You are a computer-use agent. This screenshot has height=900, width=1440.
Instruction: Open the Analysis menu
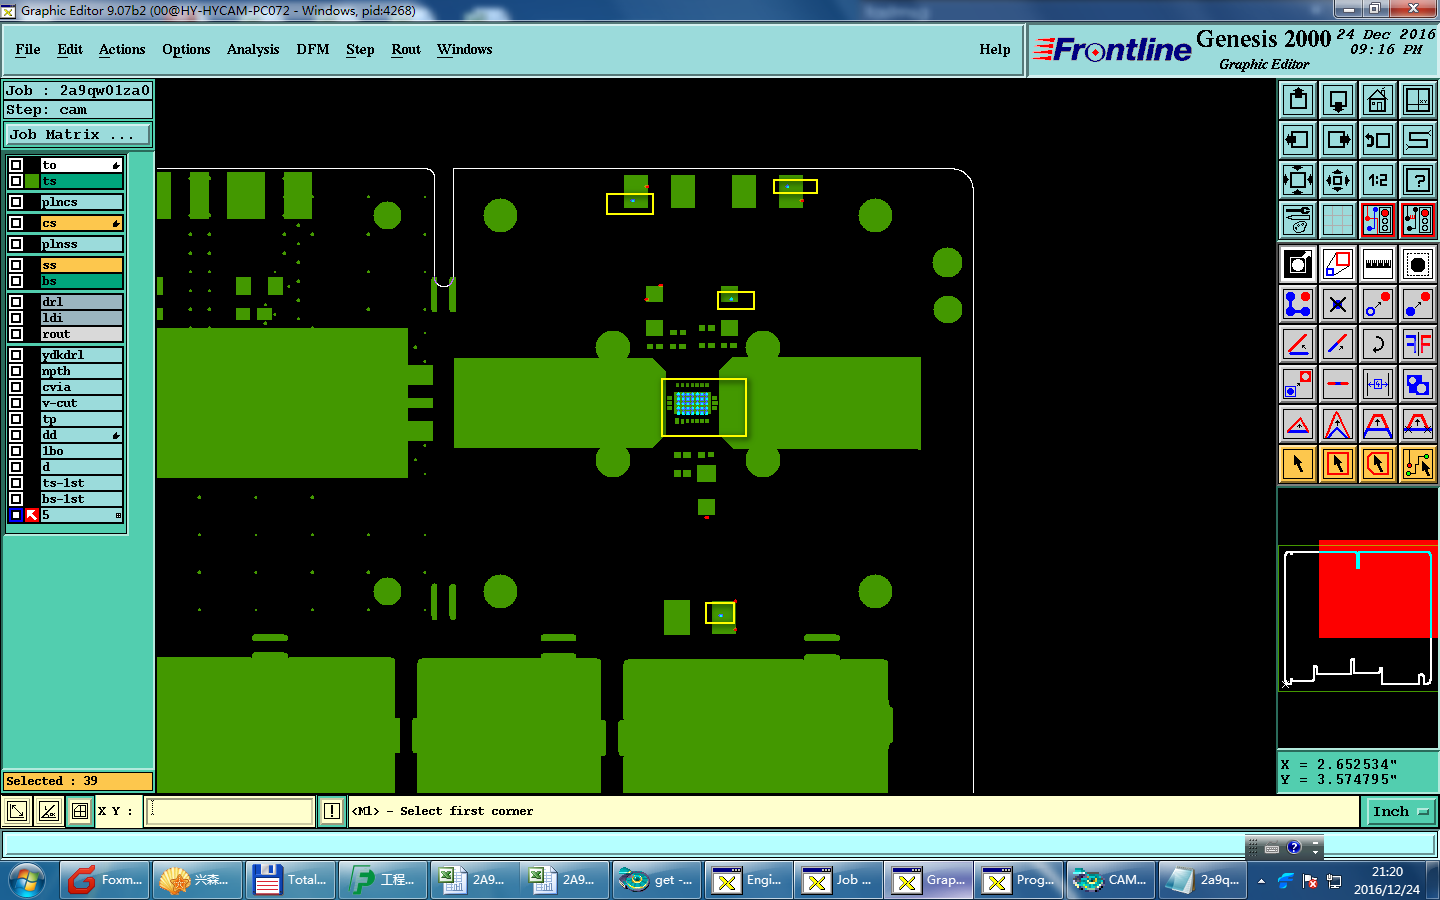(x=253, y=49)
